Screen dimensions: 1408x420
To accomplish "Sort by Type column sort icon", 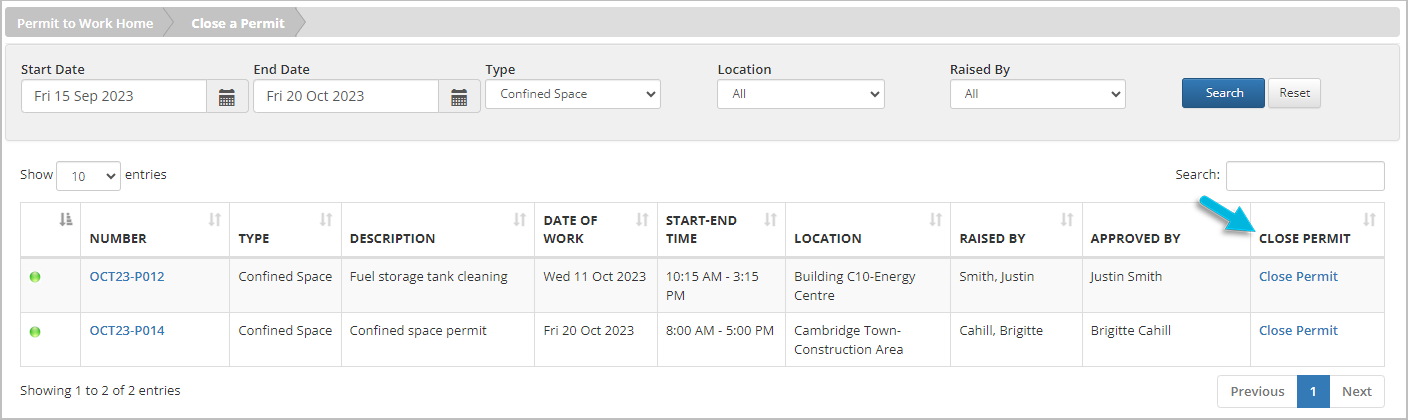I will [326, 220].
